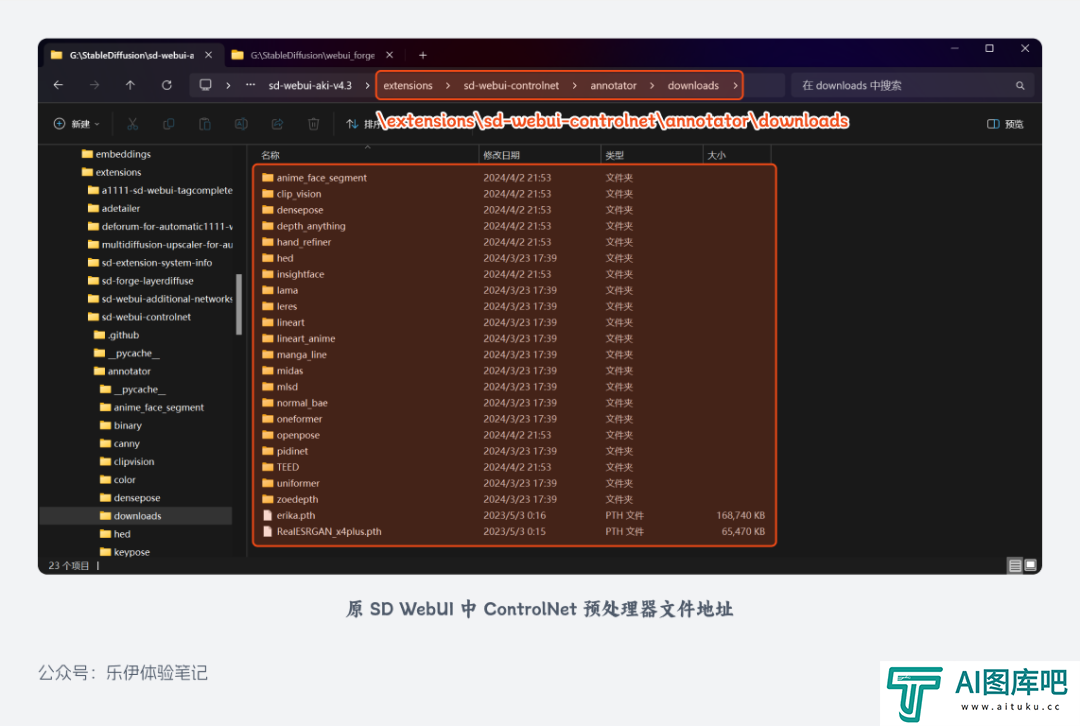The width and height of the screenshot is (1080, 726).
Task: Select the anime_face_segment folder row
Action: (514, 178)
